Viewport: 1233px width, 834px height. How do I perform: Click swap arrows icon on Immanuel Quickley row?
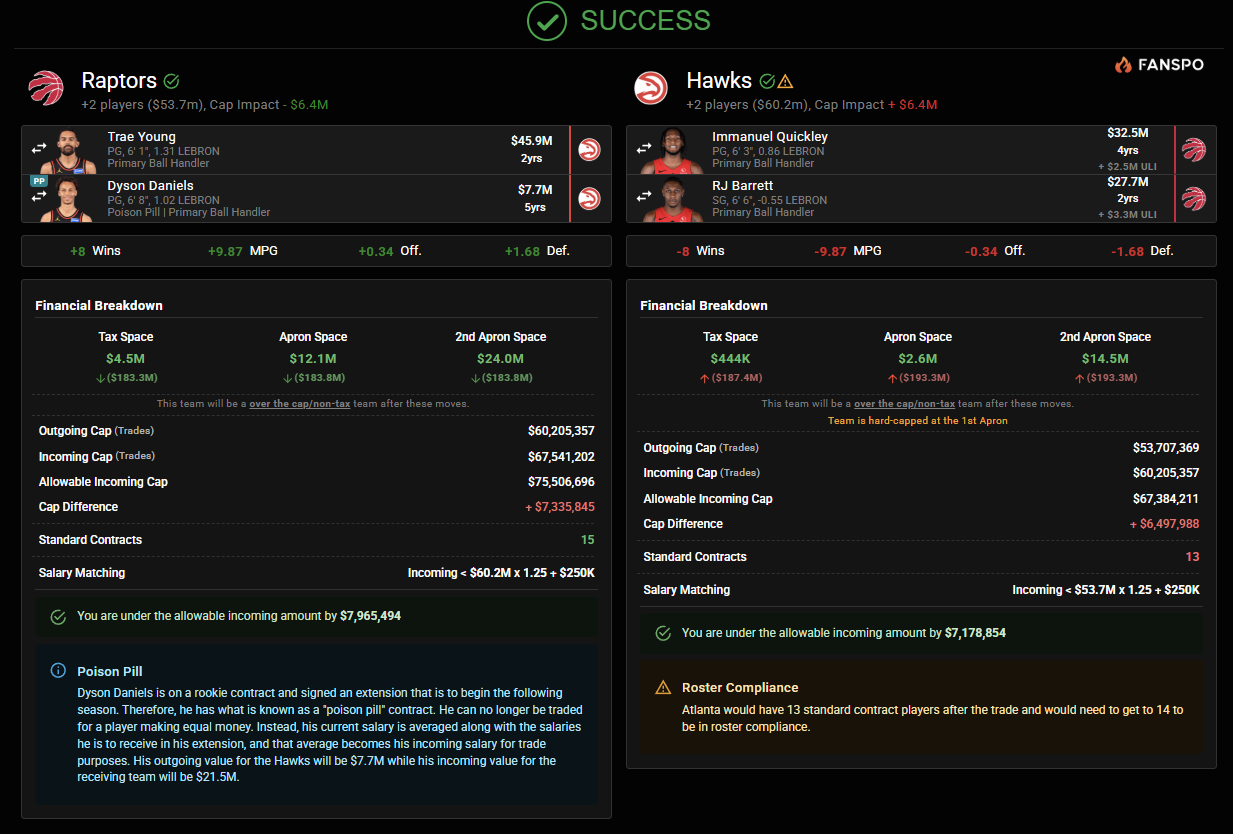coord(644,148)
